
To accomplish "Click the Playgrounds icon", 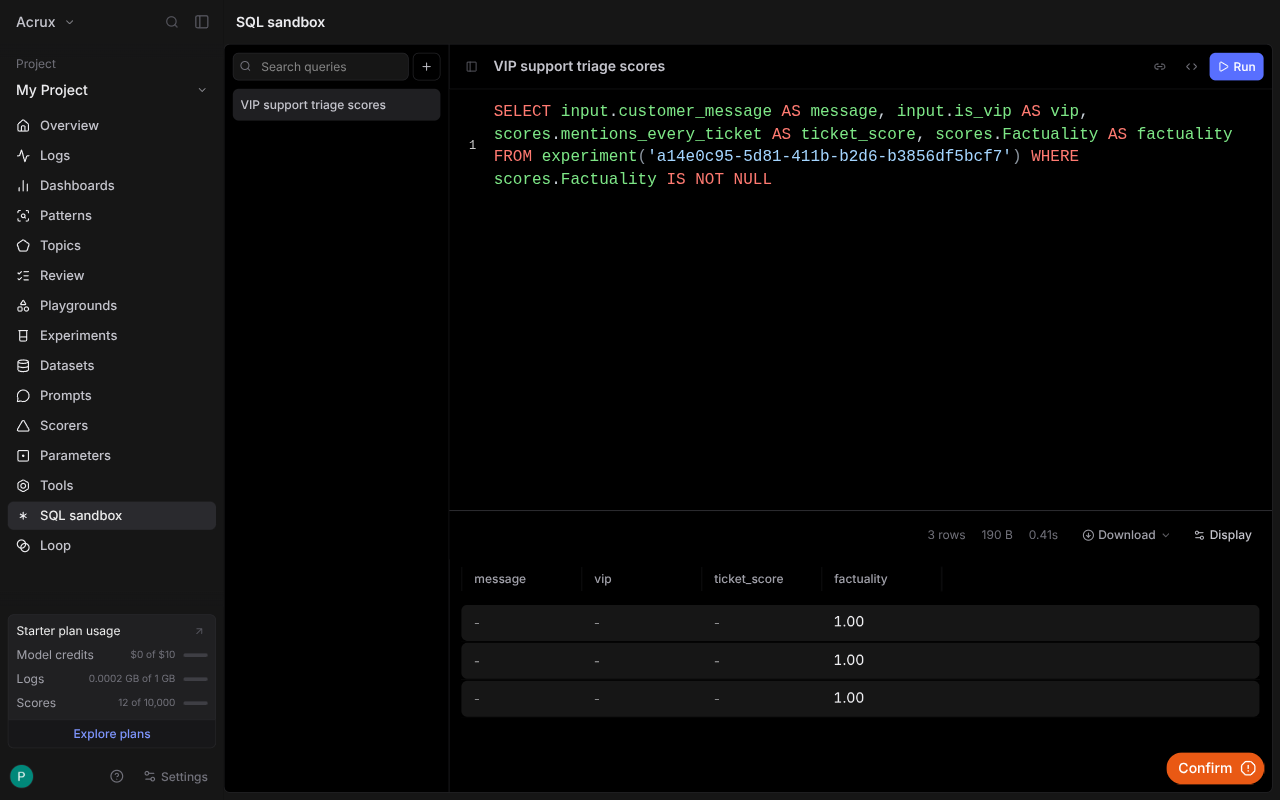I will (x=23, y=305).
